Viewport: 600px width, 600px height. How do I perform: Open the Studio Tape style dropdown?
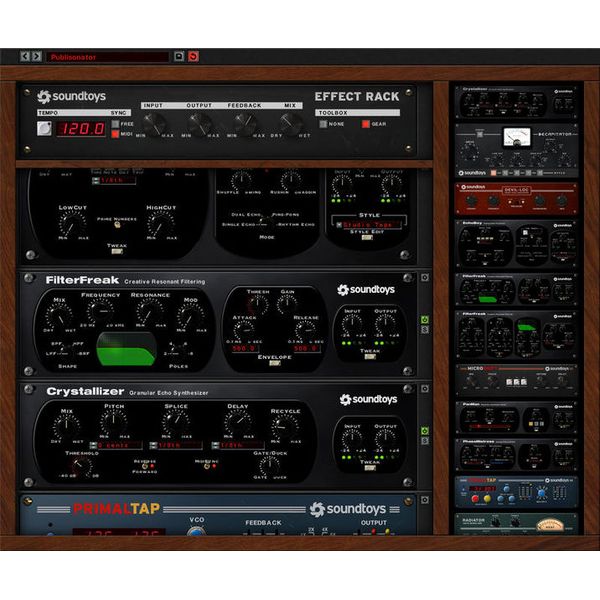(x=367, y=225)
